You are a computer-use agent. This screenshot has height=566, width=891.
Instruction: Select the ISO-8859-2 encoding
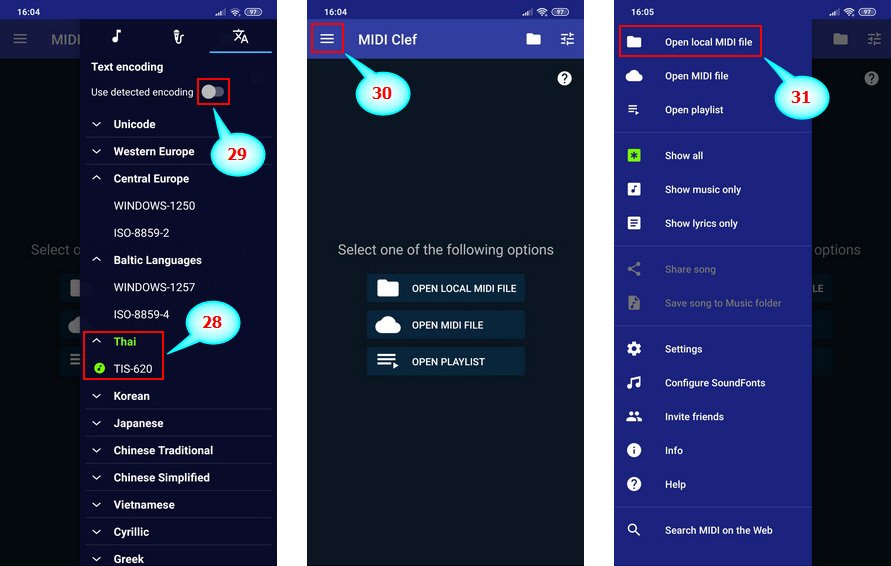(141, 233)
